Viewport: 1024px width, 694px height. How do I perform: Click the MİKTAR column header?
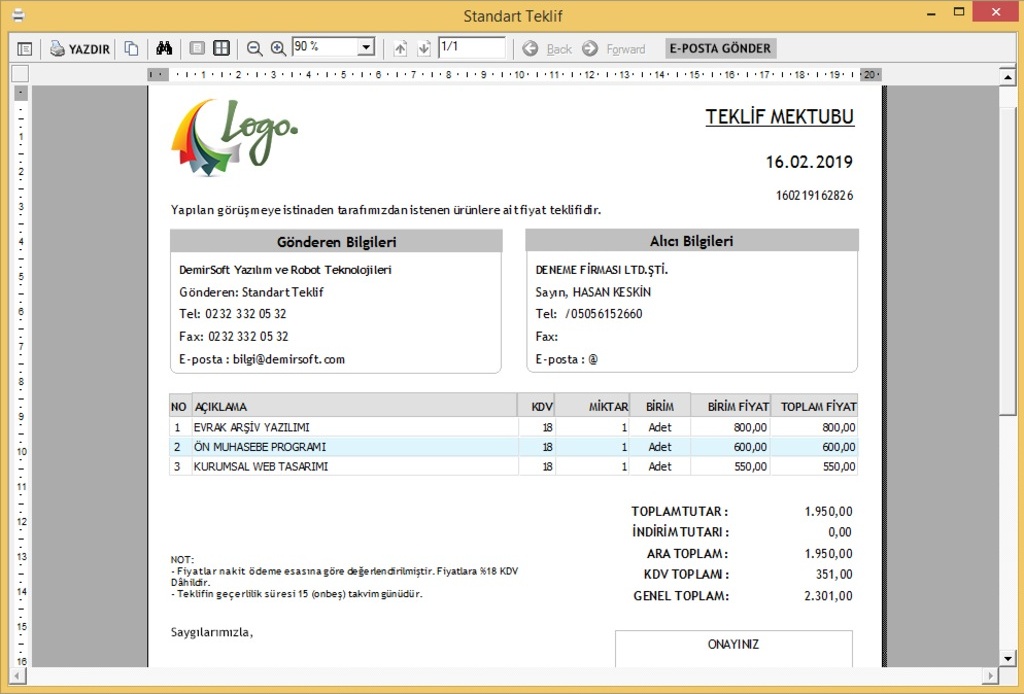(592, 406)
